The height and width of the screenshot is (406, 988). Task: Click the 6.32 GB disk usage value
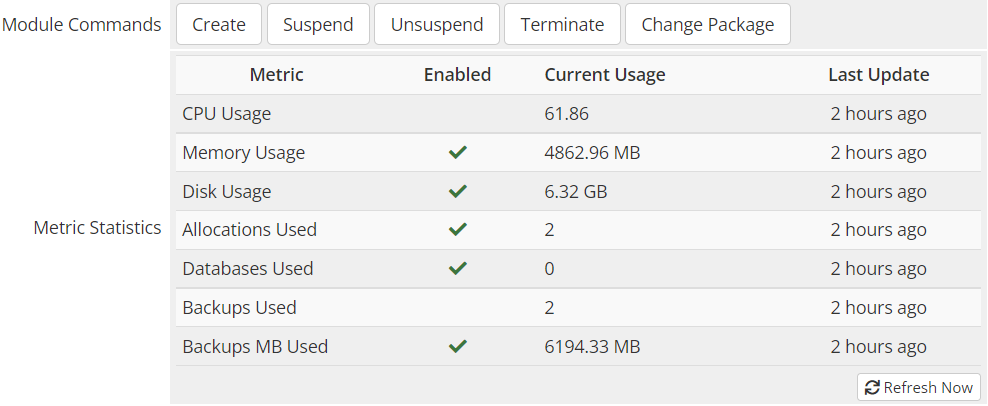(575, 191)
